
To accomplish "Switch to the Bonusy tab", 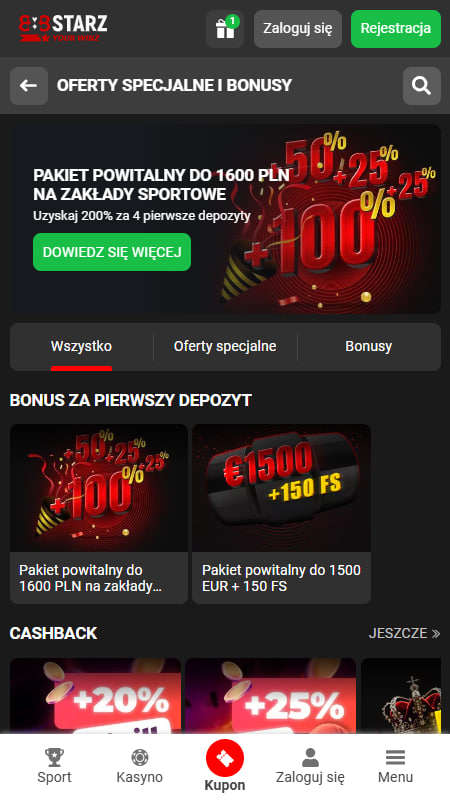I will 368,346.
